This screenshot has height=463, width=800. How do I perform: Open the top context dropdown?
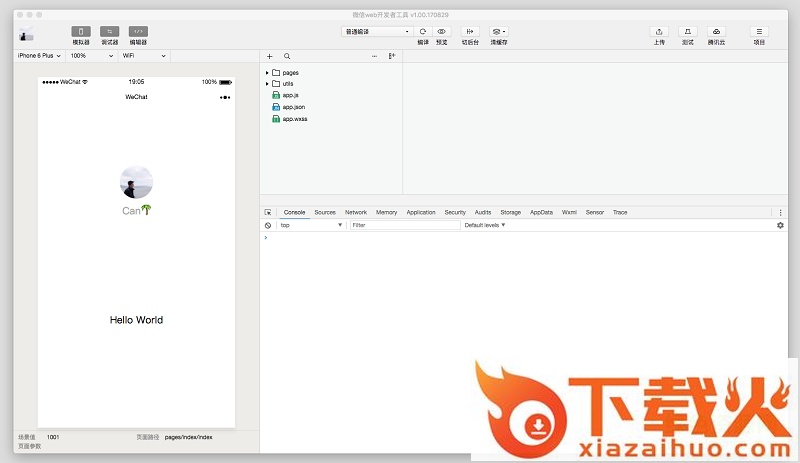311,225
